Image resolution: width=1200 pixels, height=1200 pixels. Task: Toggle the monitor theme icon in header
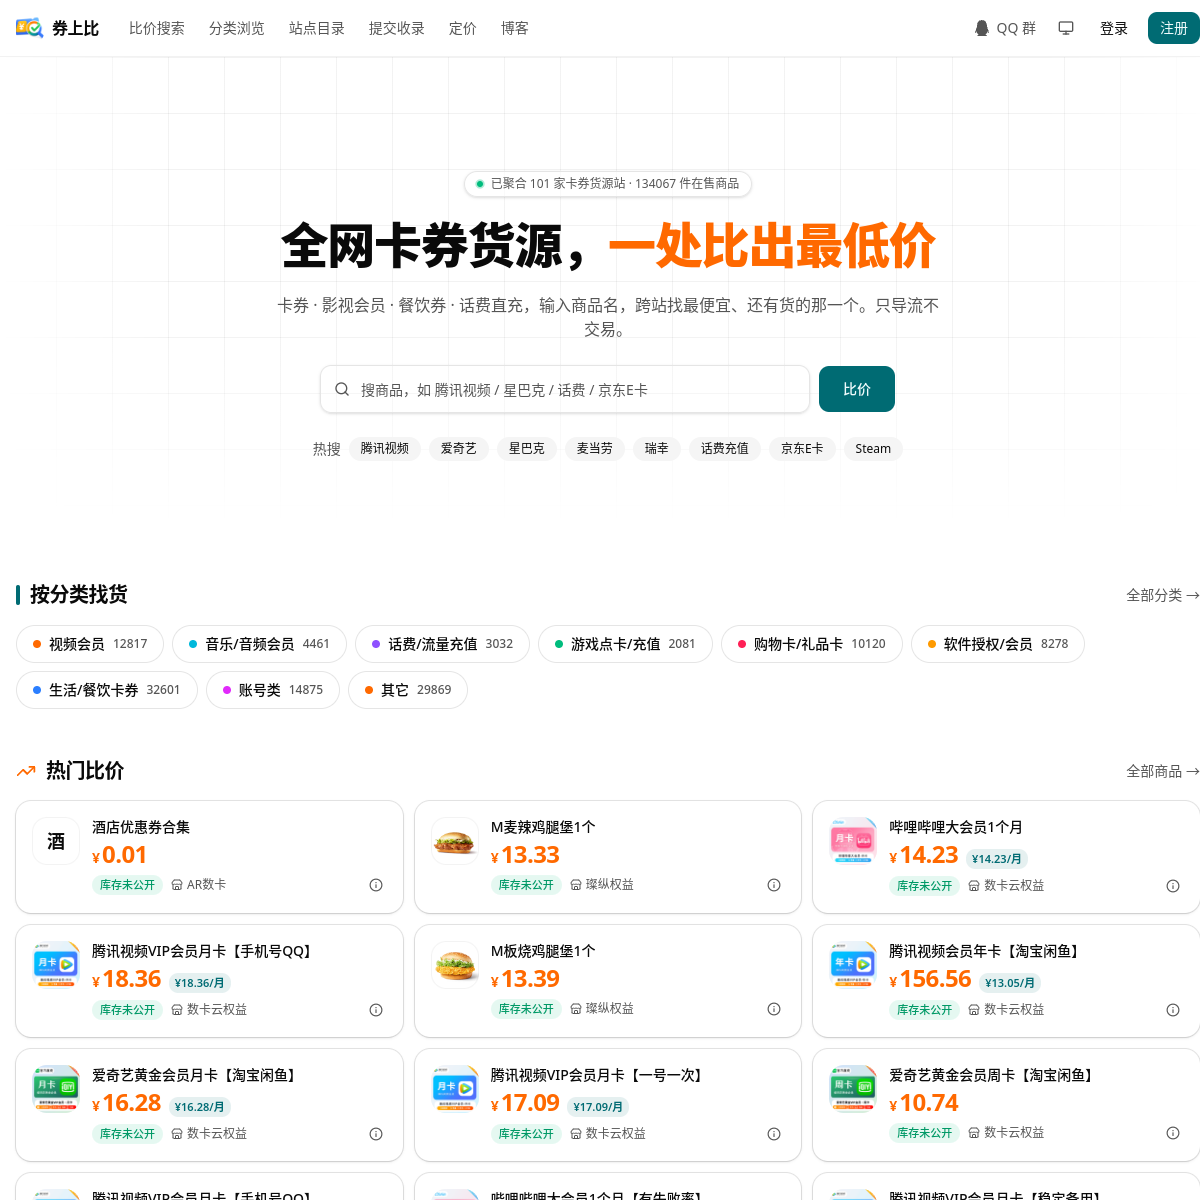pyautogui.click(x=1066, y=28)
